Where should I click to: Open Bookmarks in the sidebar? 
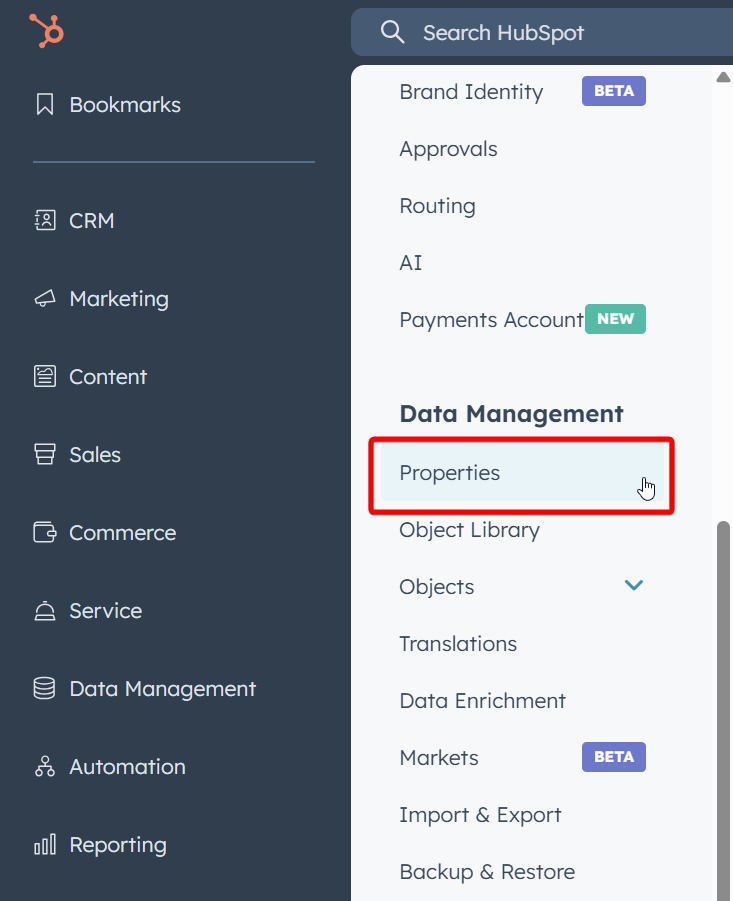click(x=125, y=105)
